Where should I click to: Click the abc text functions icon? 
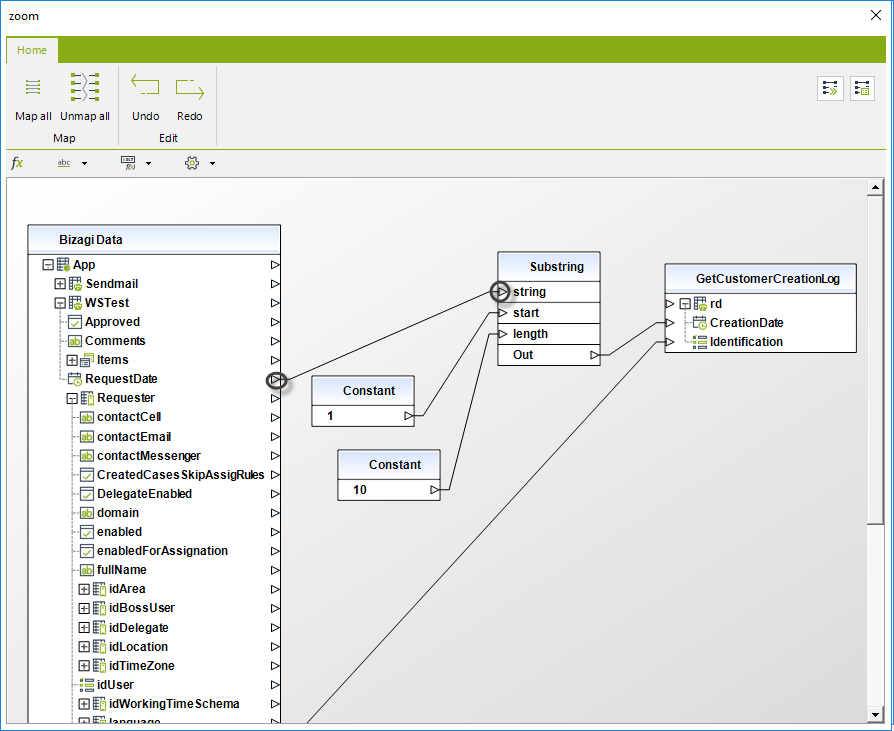click(x=64, y=163)
